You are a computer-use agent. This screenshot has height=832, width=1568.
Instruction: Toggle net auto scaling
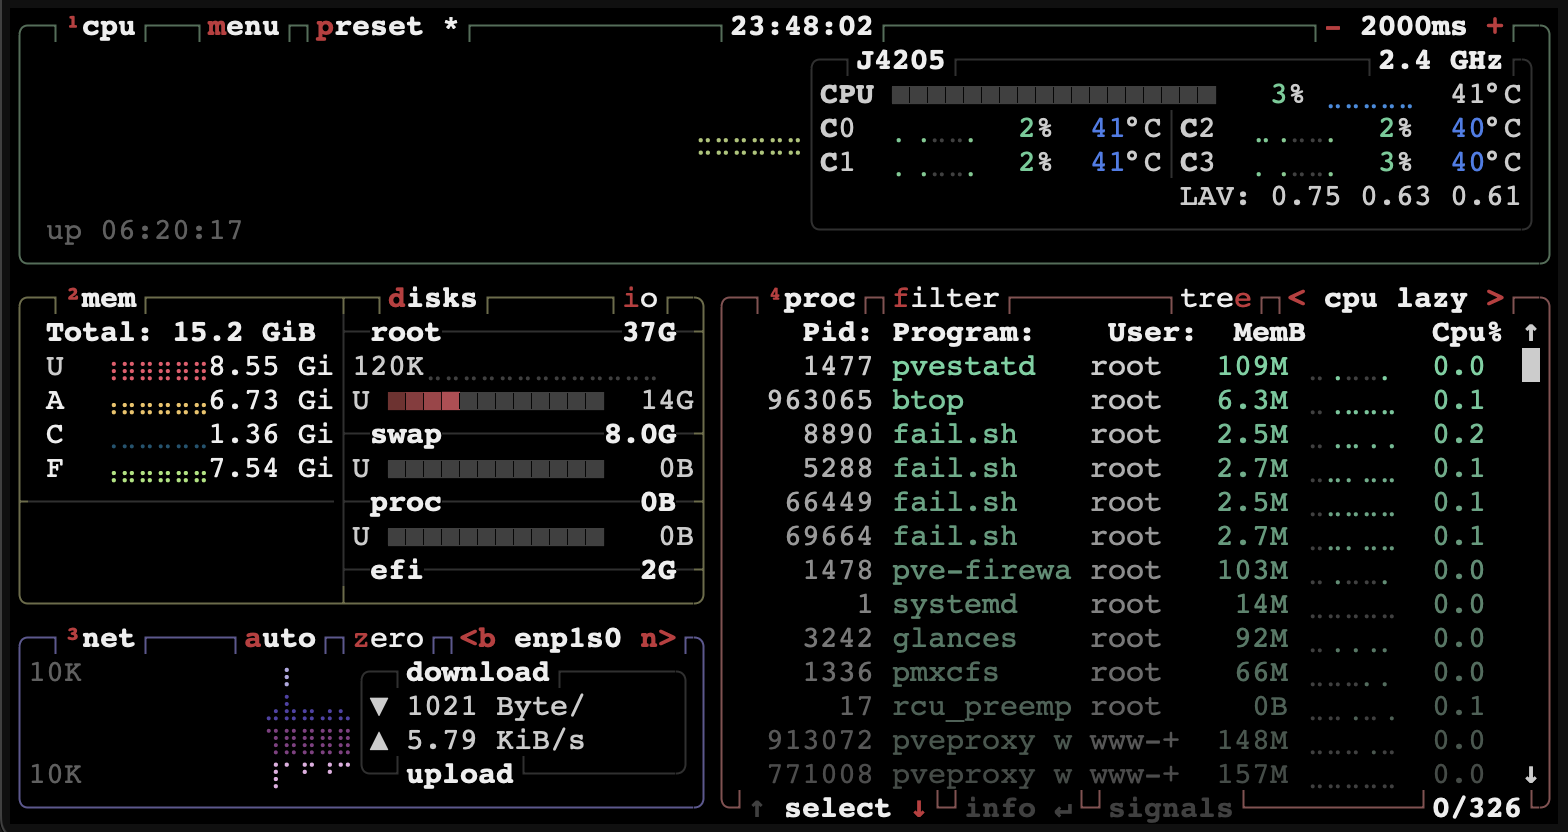tap(280, 639)
